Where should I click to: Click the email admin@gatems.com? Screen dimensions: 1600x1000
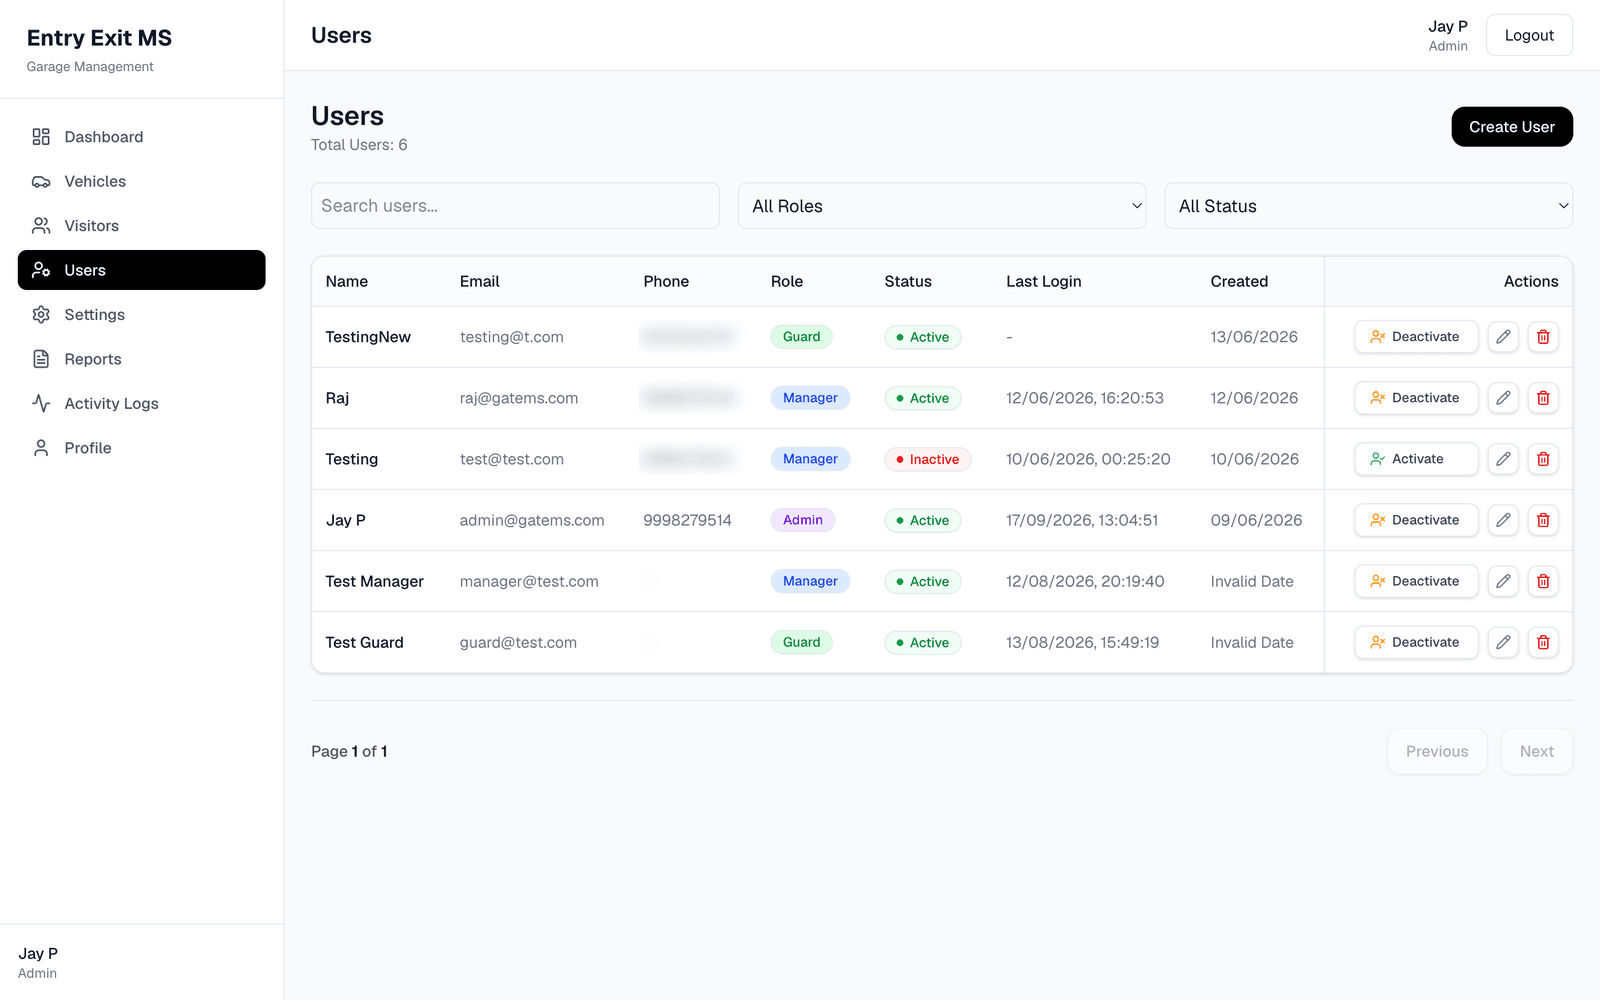[532, 520]
